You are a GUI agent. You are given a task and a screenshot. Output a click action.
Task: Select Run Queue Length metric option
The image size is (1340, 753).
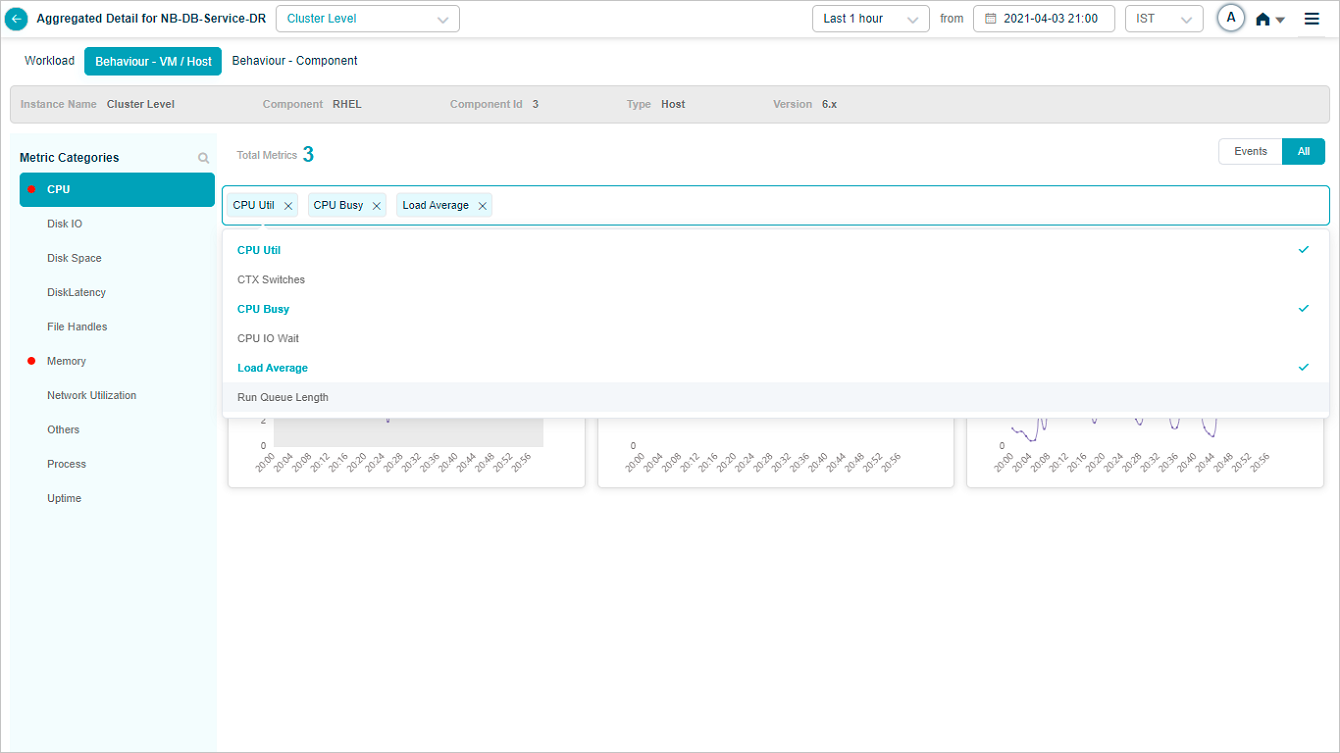(x=283, y=397)
